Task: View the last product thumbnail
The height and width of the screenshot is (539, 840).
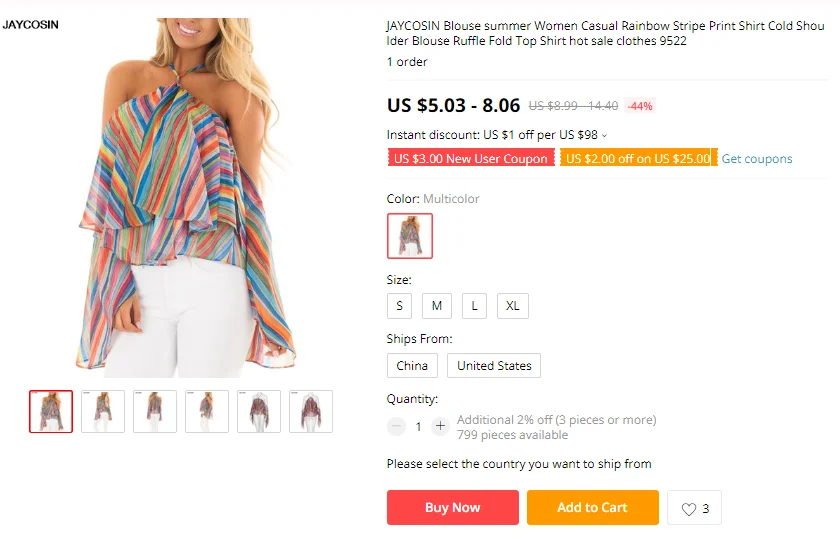Action: point(311,411)
